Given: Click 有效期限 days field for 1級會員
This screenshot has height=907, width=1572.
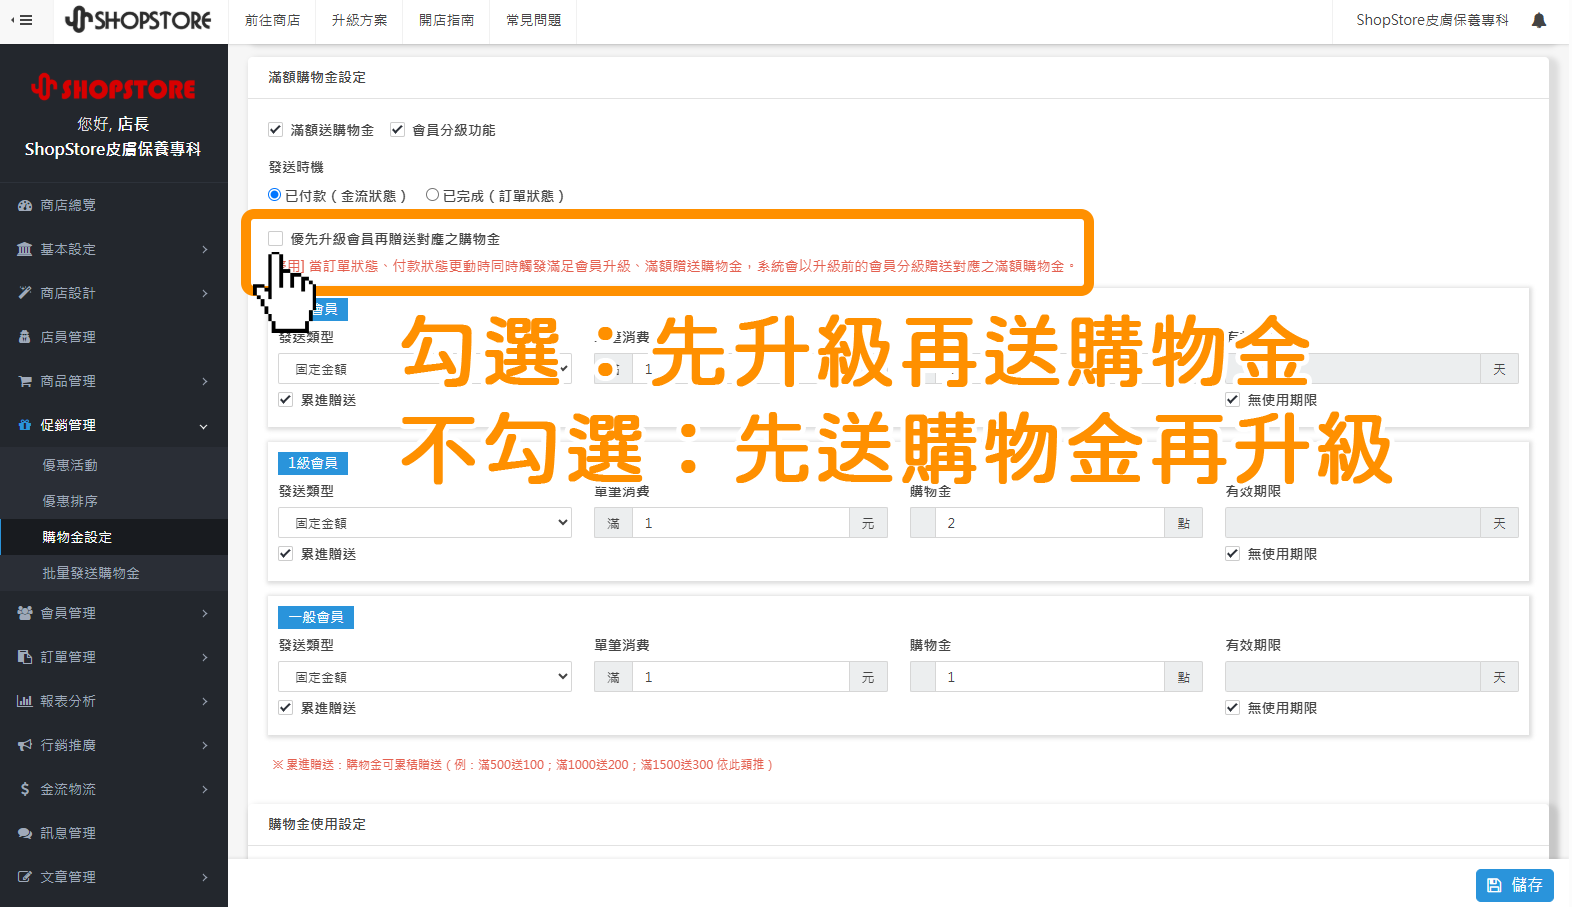Looking at the screenshot, I should (x=1353, y=523).
